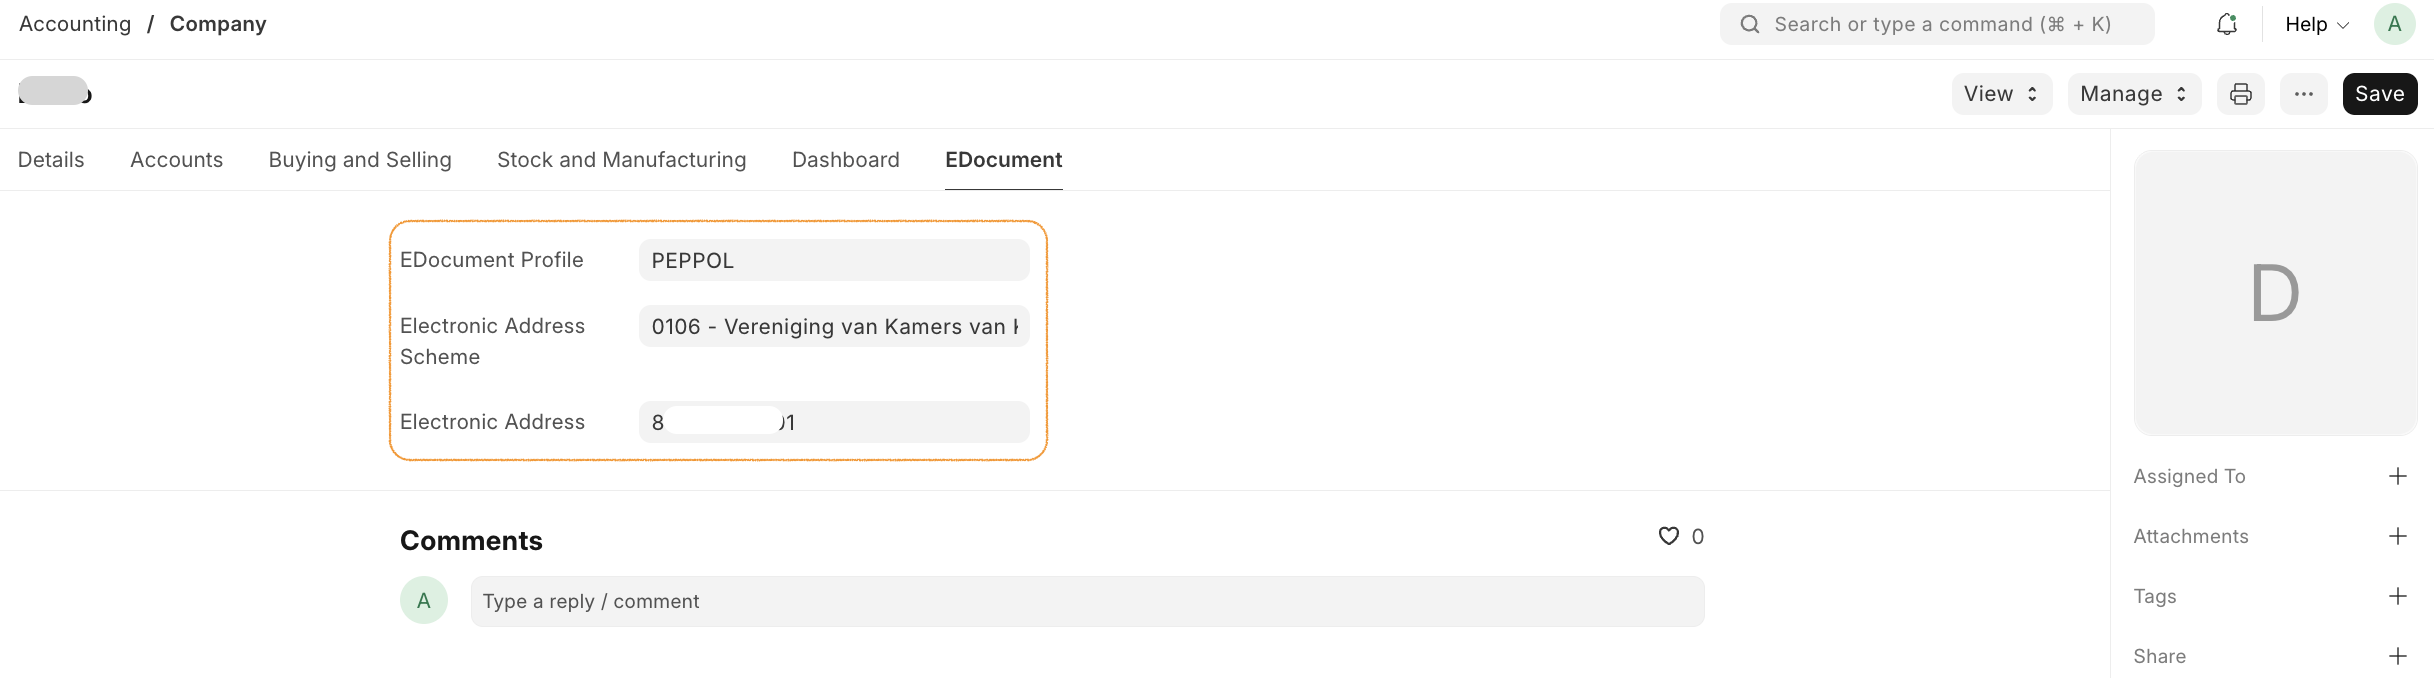The height and width of the screenshot is (678, 2434).
Task: Click the notification bell icon
Action: (2226, 24)
